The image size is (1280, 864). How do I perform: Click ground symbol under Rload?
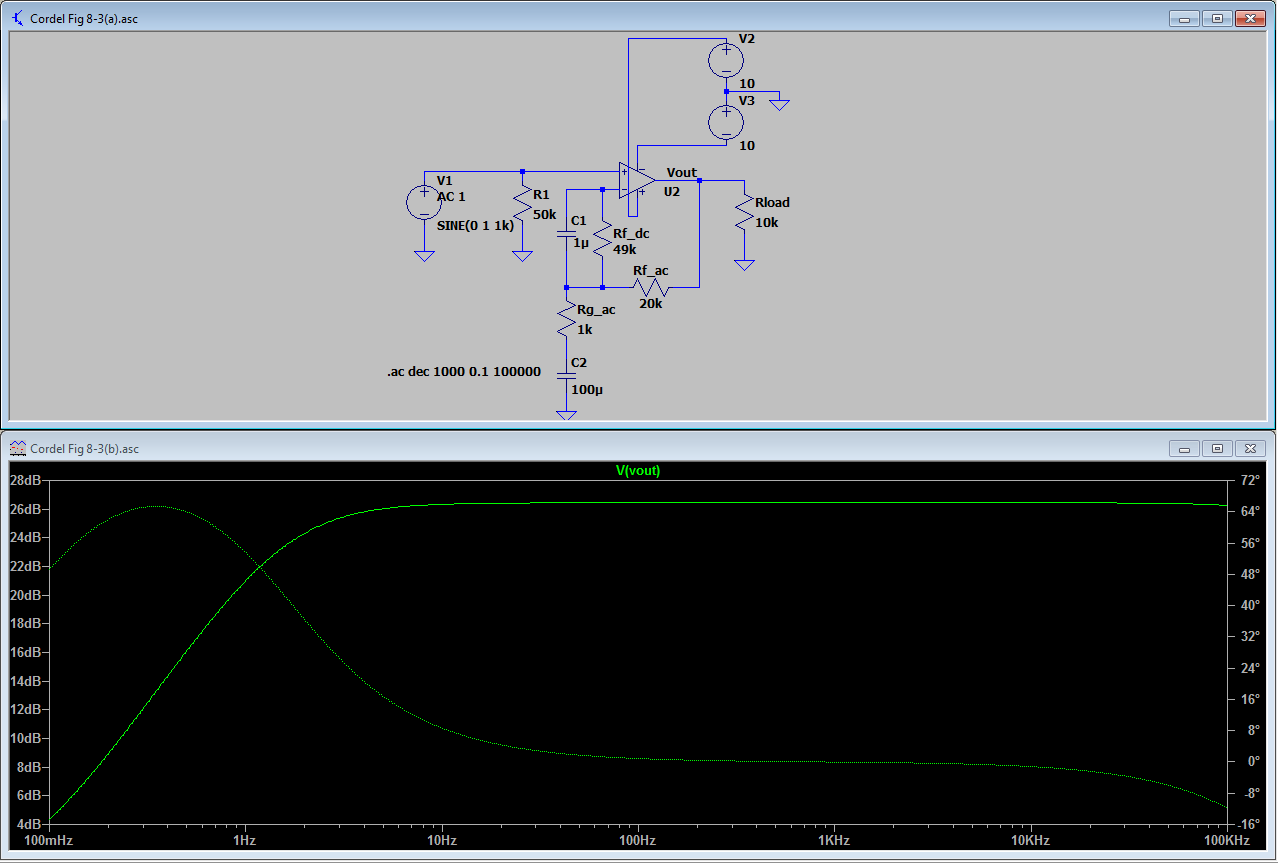coord(744,265)
